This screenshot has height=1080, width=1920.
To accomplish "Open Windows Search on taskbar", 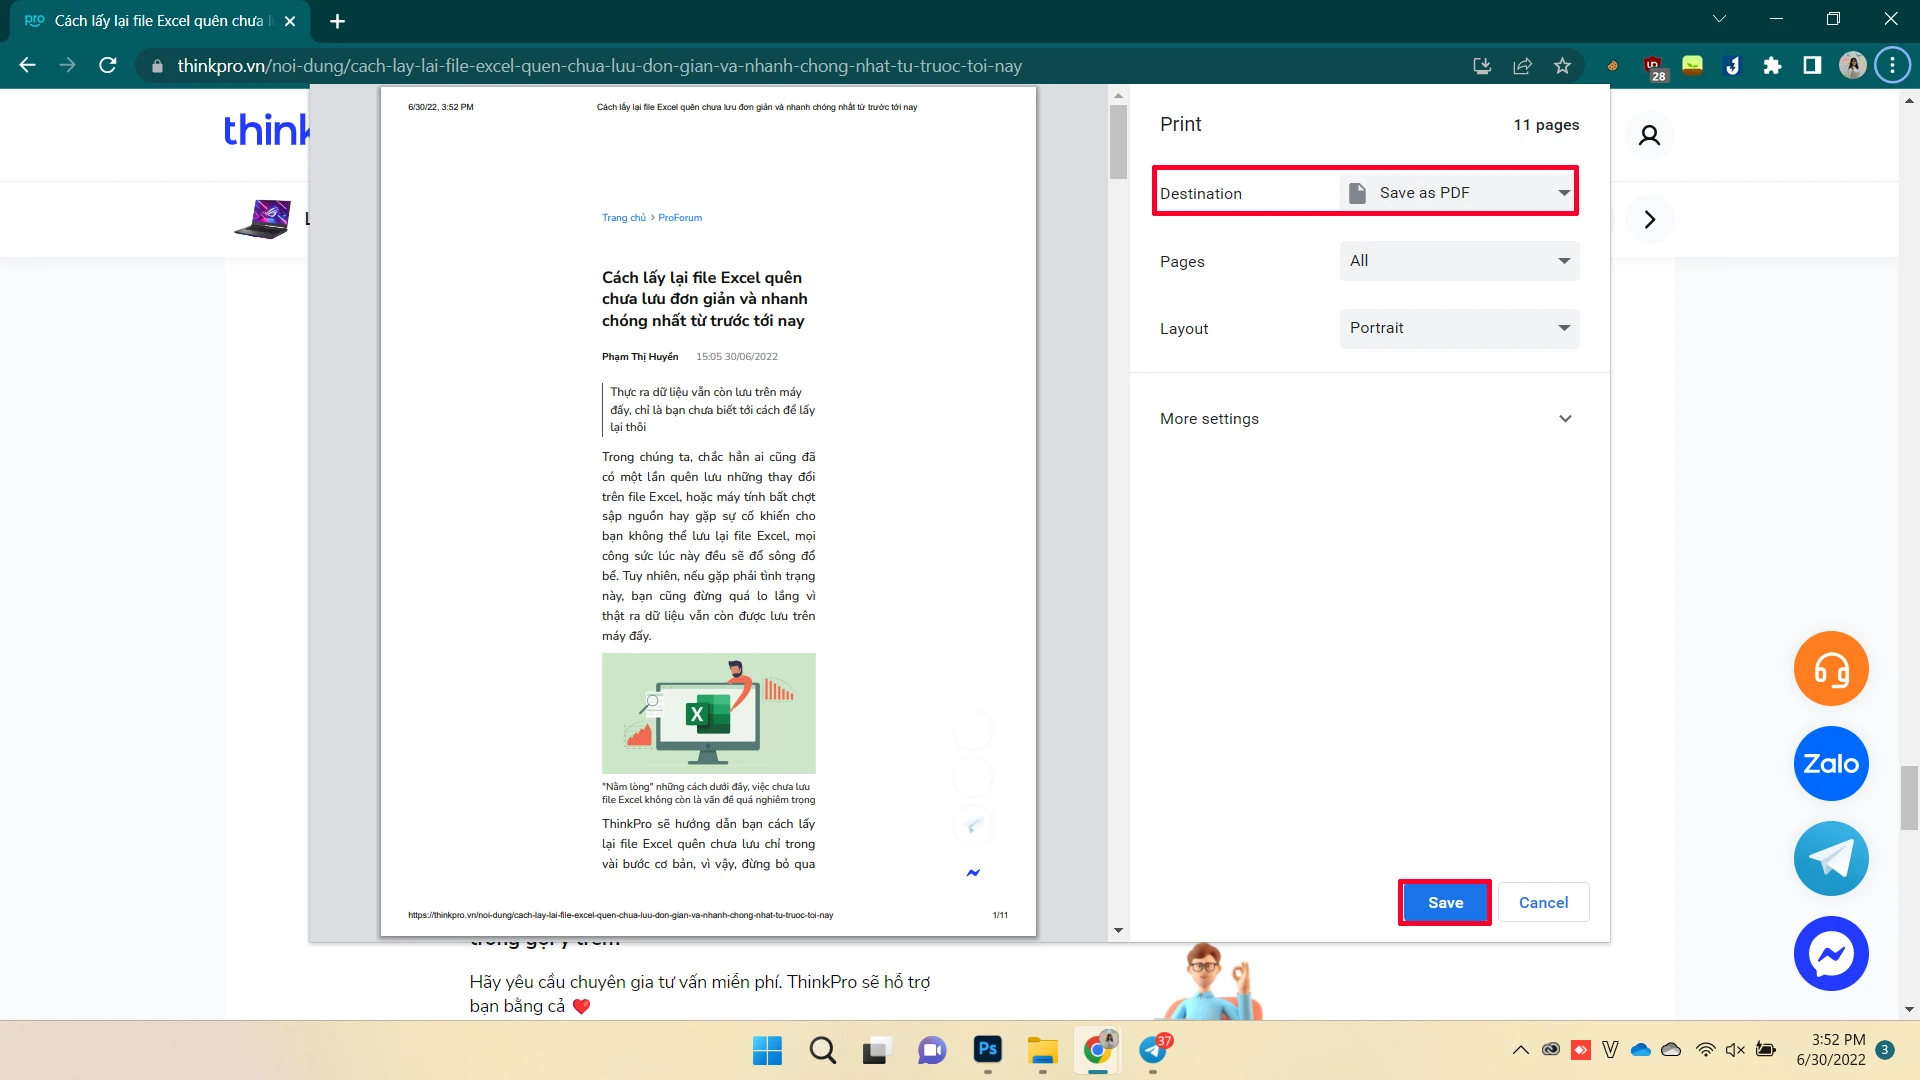I will point(822,1050).
